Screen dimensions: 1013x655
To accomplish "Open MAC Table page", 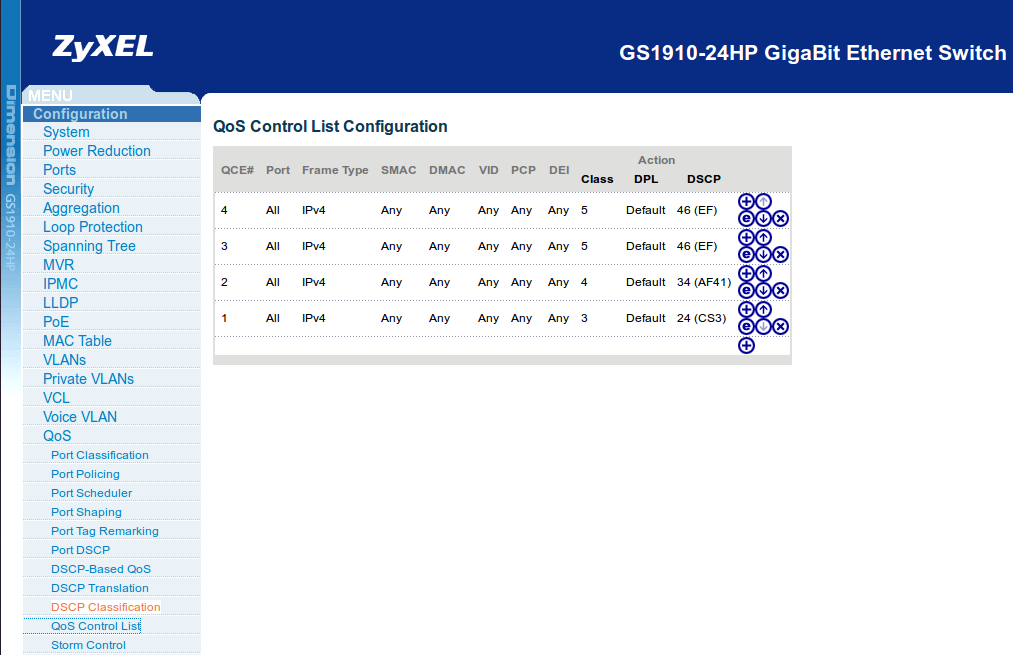I will (77, 341).
